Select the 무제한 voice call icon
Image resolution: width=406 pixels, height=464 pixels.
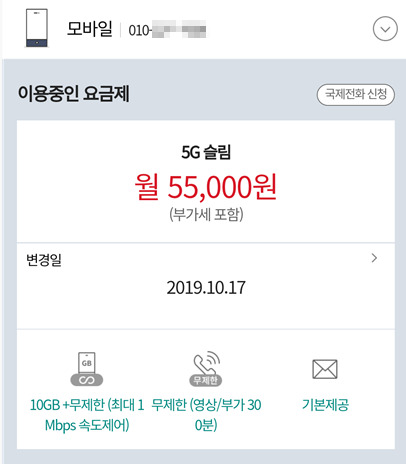point(206,368)
